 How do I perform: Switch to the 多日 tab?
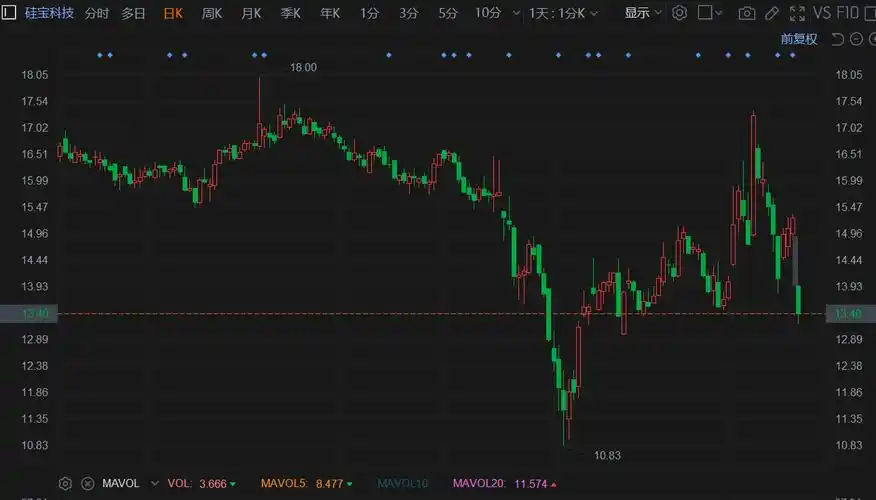pyautogui.click(x=133, y=13)
